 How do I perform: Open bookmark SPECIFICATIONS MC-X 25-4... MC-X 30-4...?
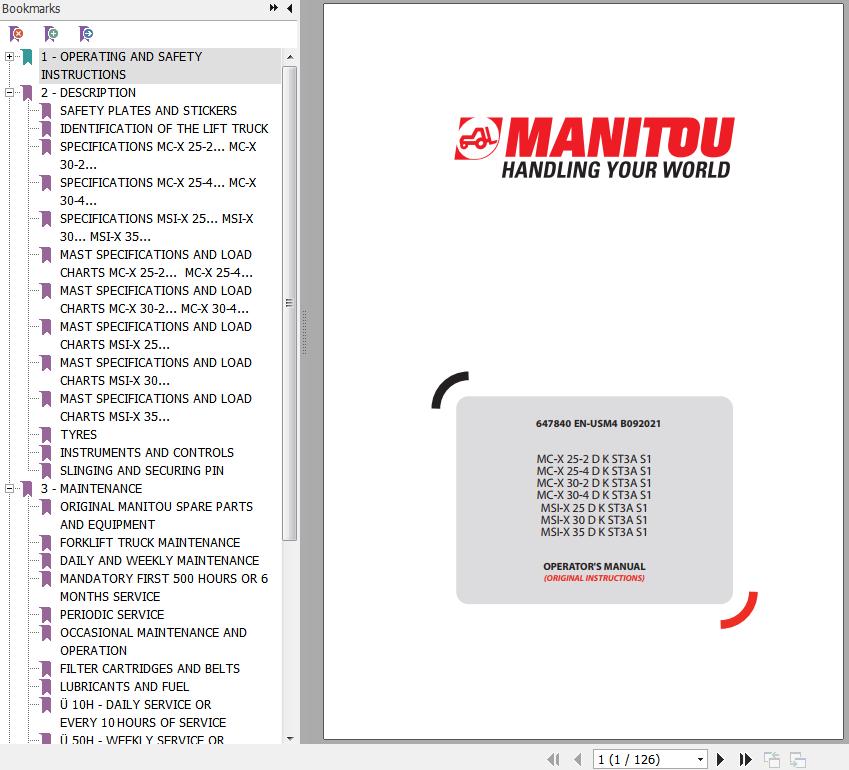click(x=158, y=192)
